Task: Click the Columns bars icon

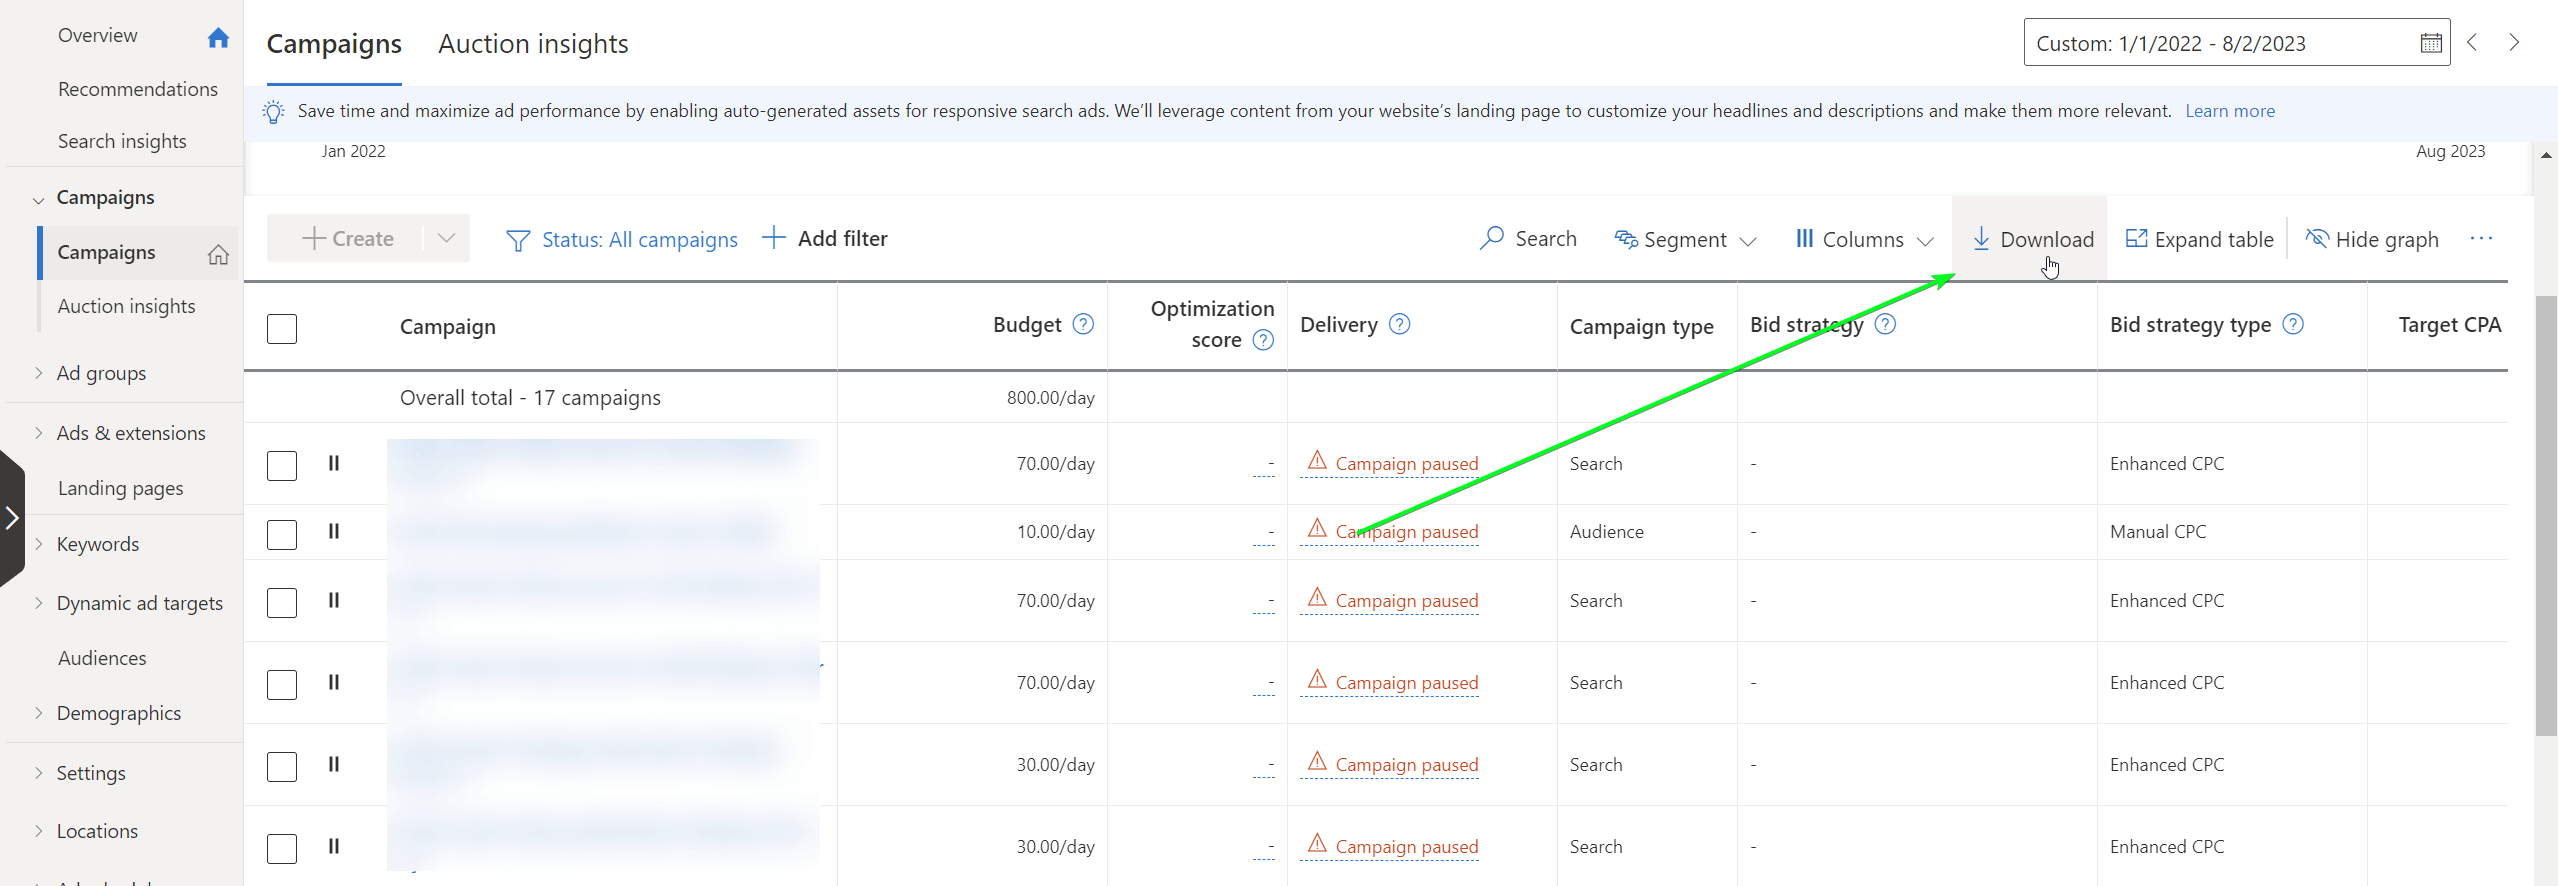Action: pyautogui.click(x=1805, y=238)
